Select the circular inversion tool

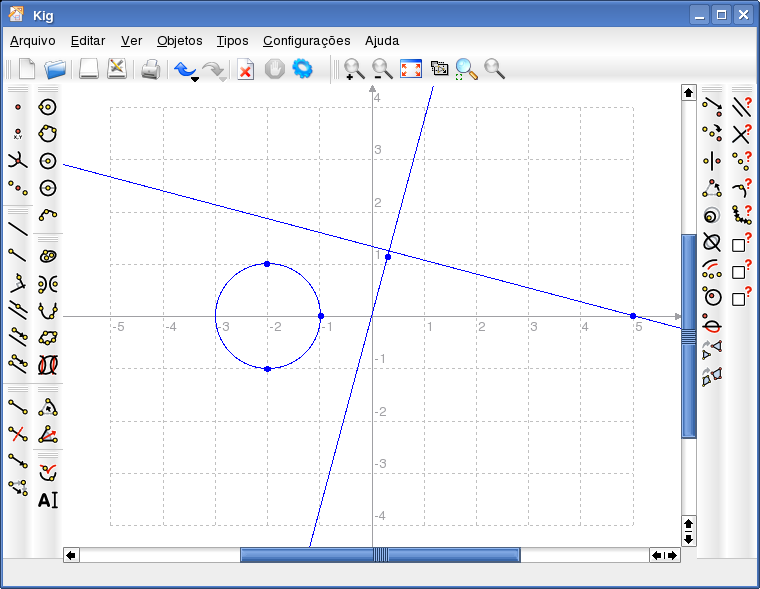tap(712, 297)
